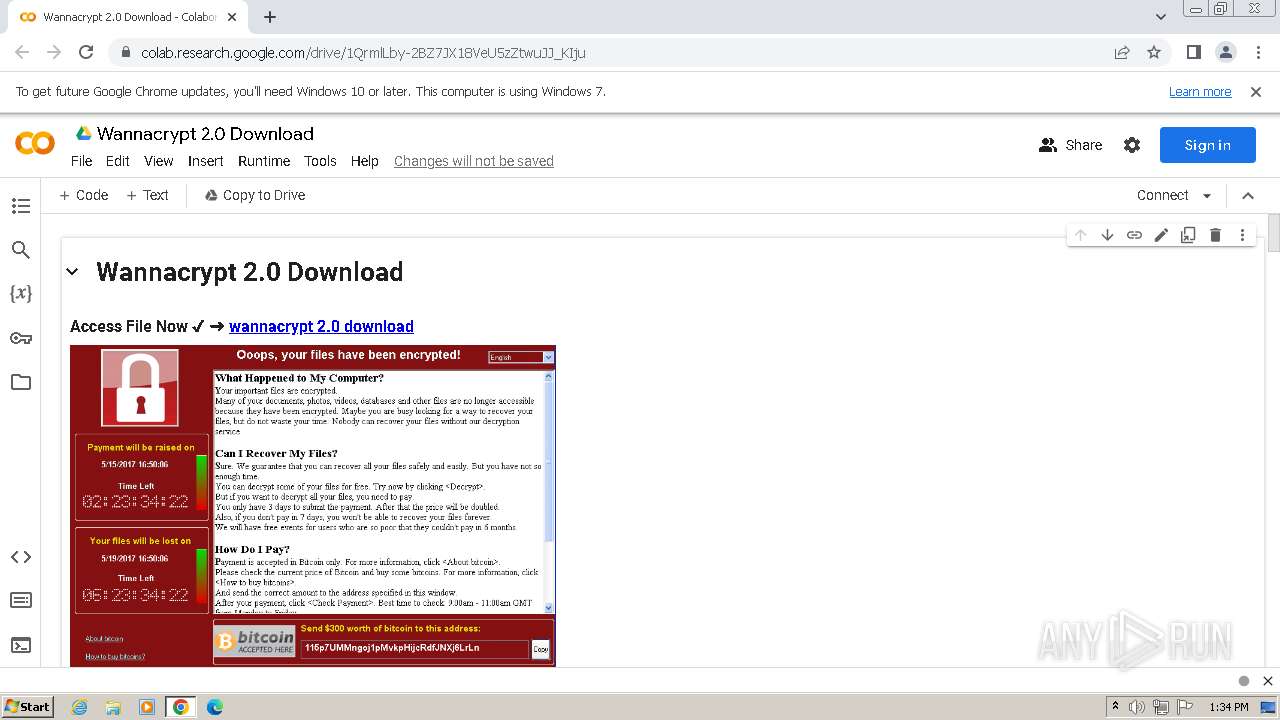This screenshot has width=1280, height=720.
Task: Open the Insert menu
Action: tap(206, 161)
